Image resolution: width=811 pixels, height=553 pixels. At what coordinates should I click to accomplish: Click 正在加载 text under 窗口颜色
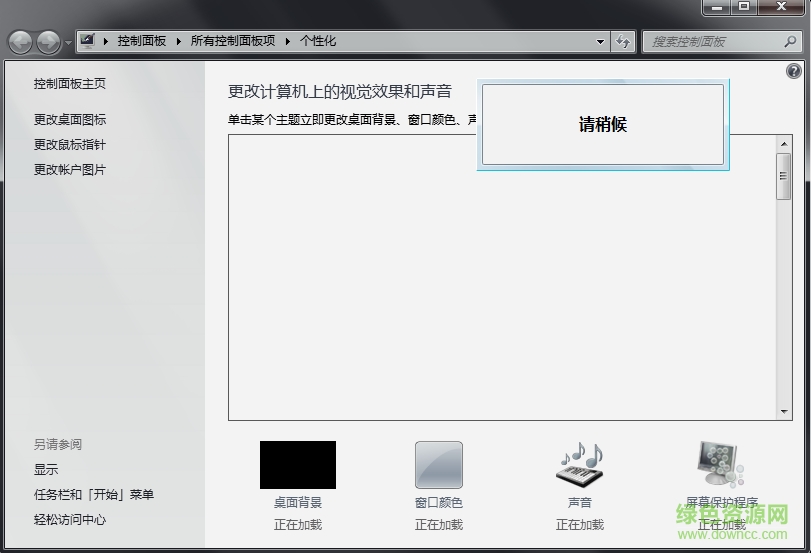click(x=439, y=525)
